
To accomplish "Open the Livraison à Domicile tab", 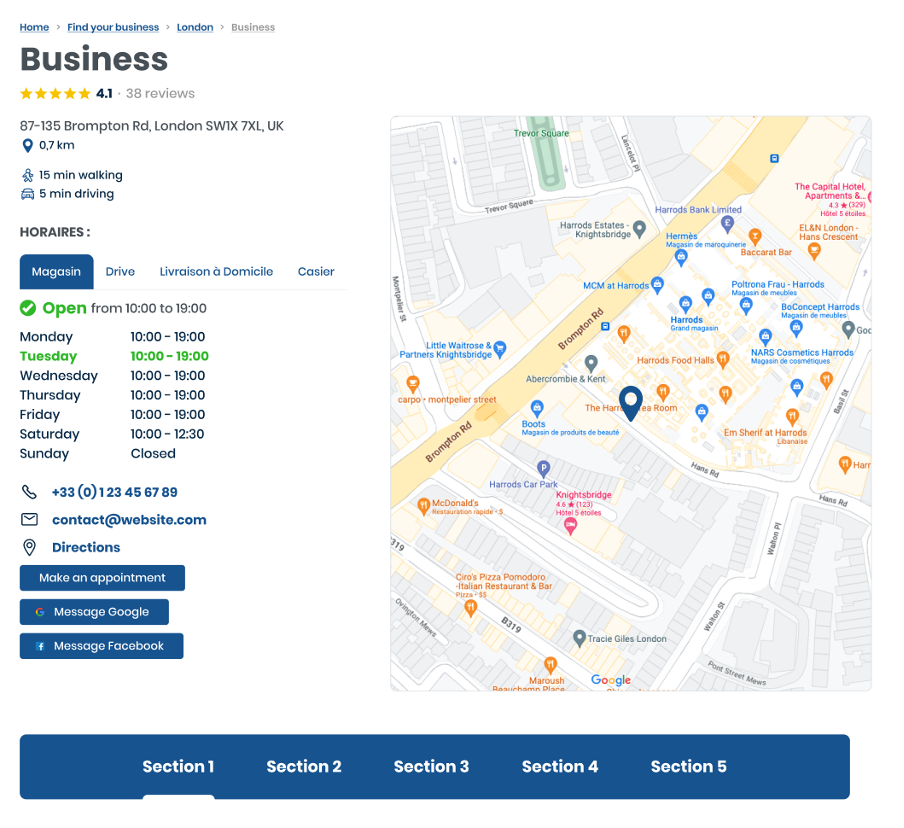I will point(216,272).
